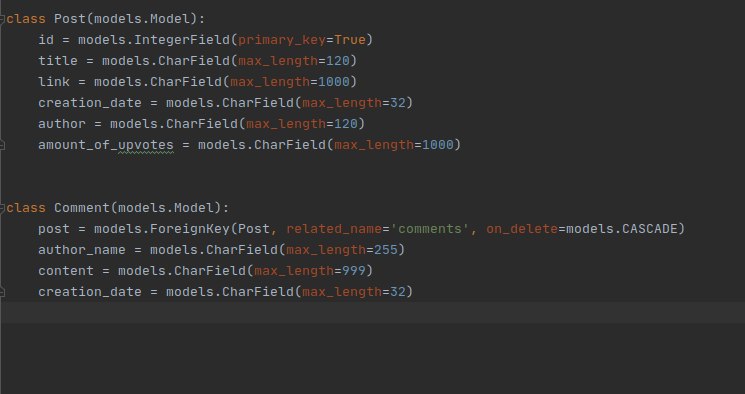The height and width of the screenshot is (394, 745).
Task: Click the value 255 on the author_name line
Action: point(386,250)
